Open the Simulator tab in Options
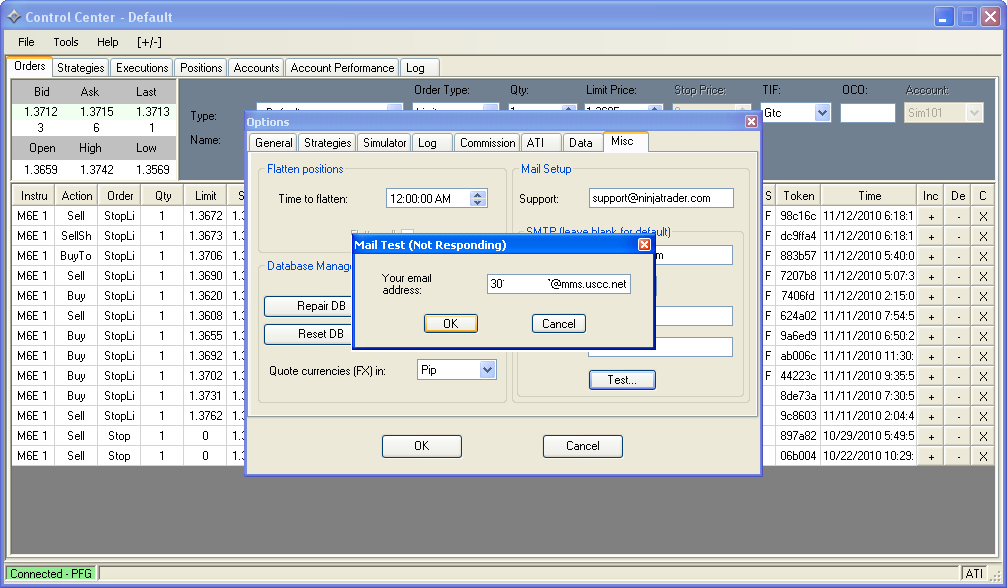This screenshot has height=588, width=1007. [x=384, y=143]
